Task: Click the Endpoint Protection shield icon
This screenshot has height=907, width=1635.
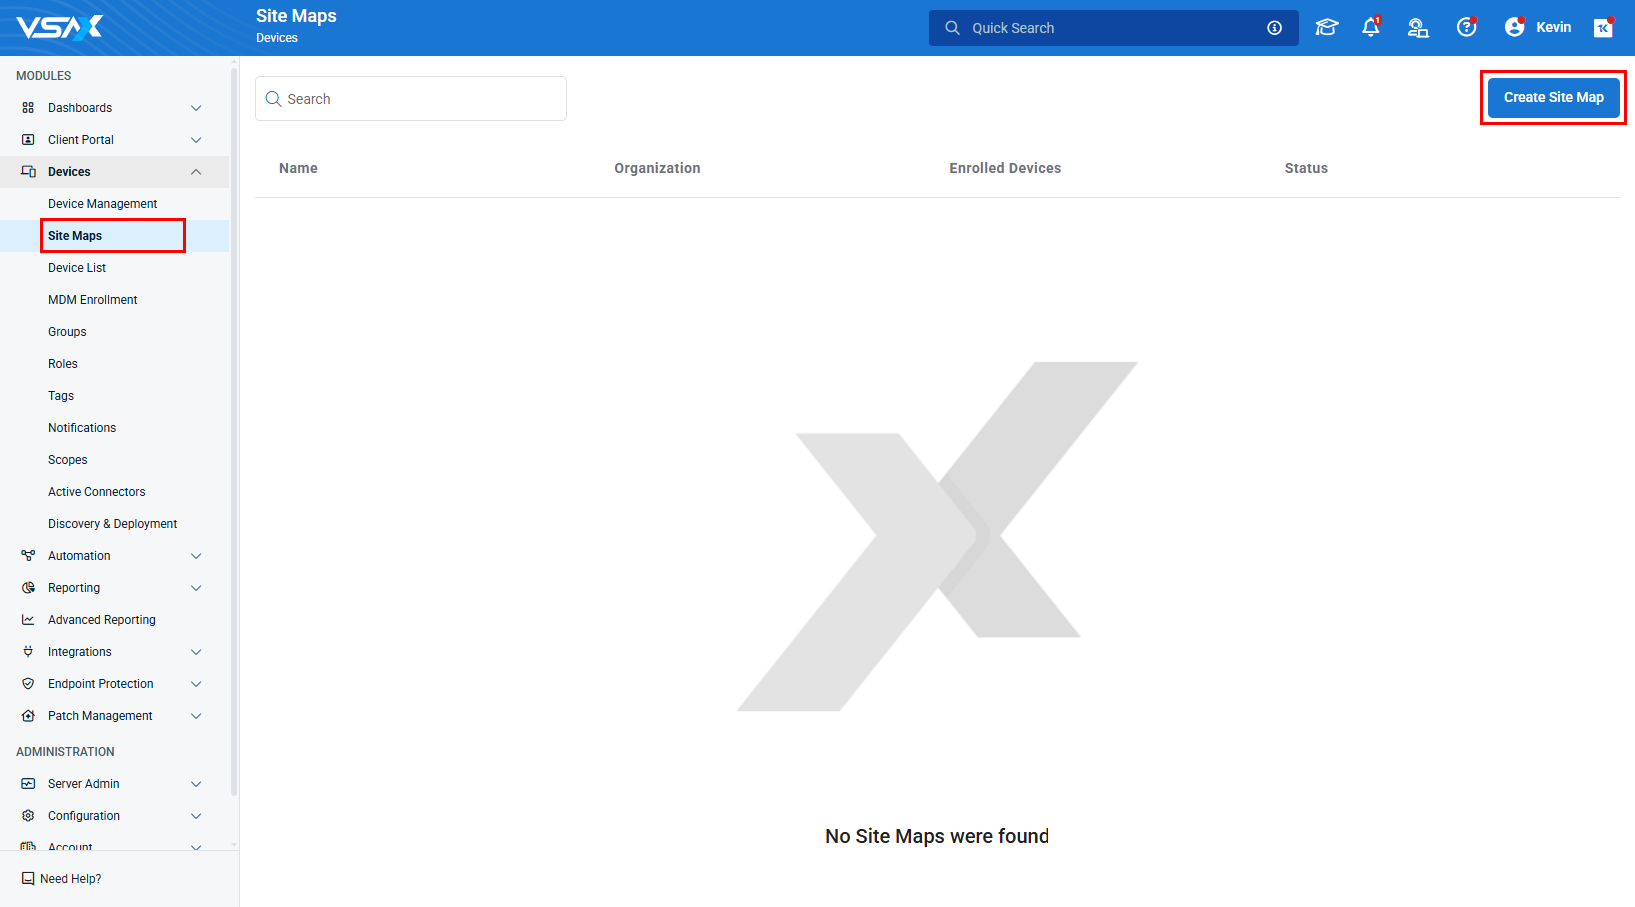Action: point(28,684)
